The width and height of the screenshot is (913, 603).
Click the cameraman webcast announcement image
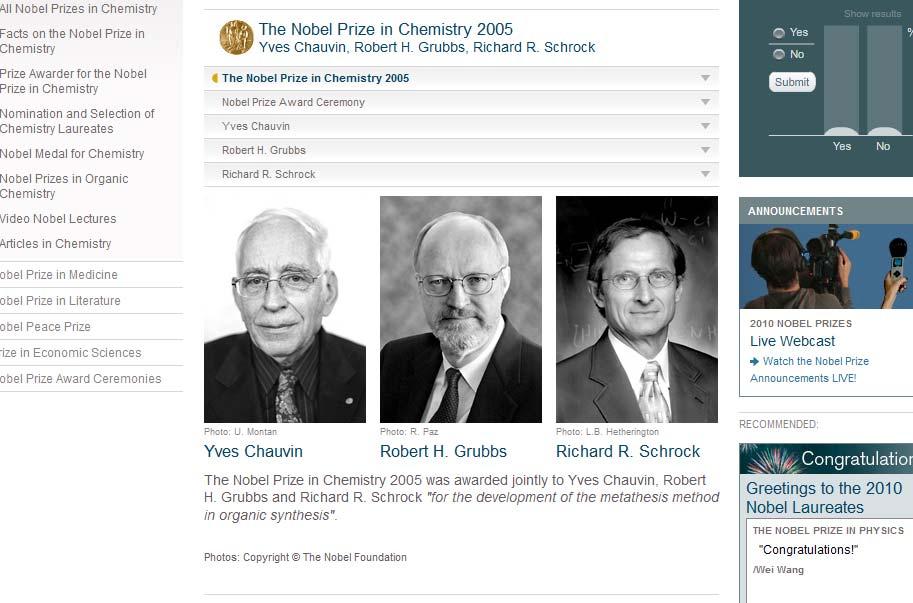click(x=826, y=267)
